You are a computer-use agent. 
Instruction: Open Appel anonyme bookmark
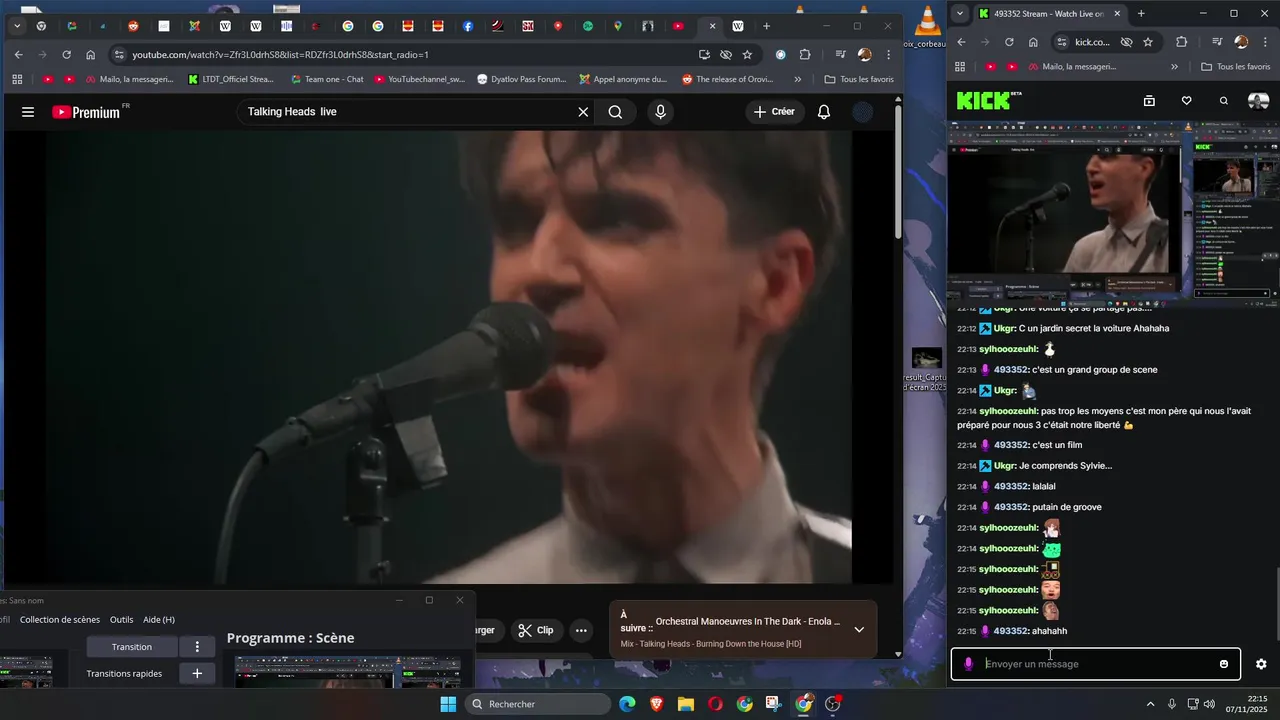point(623,79)
